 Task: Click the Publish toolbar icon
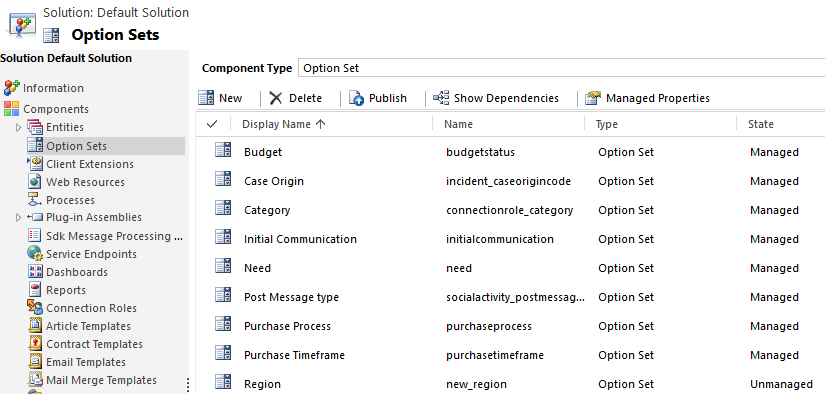tap(356, 98)
